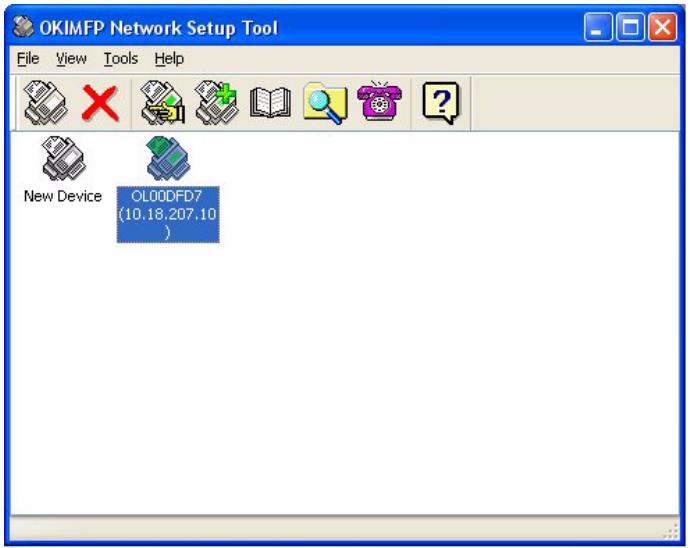Click the printer with green plus icon

217,103
